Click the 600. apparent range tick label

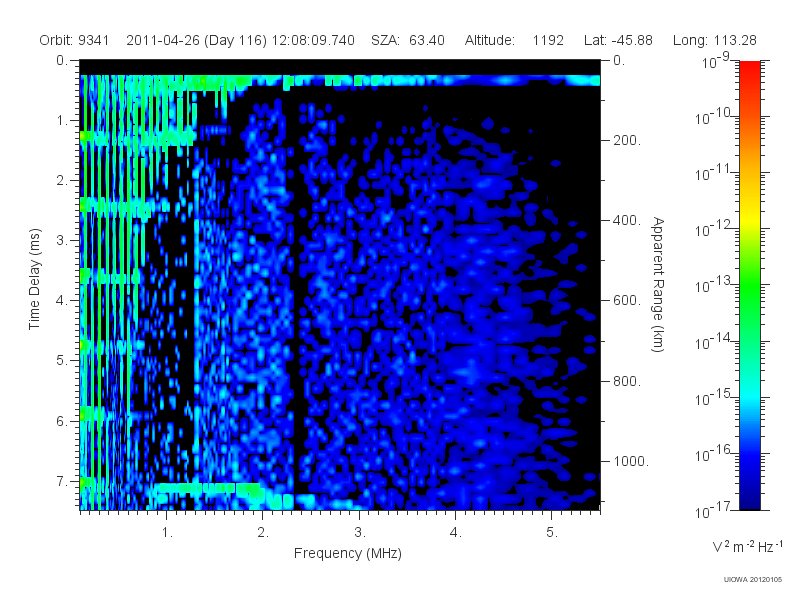pos(627,300)
